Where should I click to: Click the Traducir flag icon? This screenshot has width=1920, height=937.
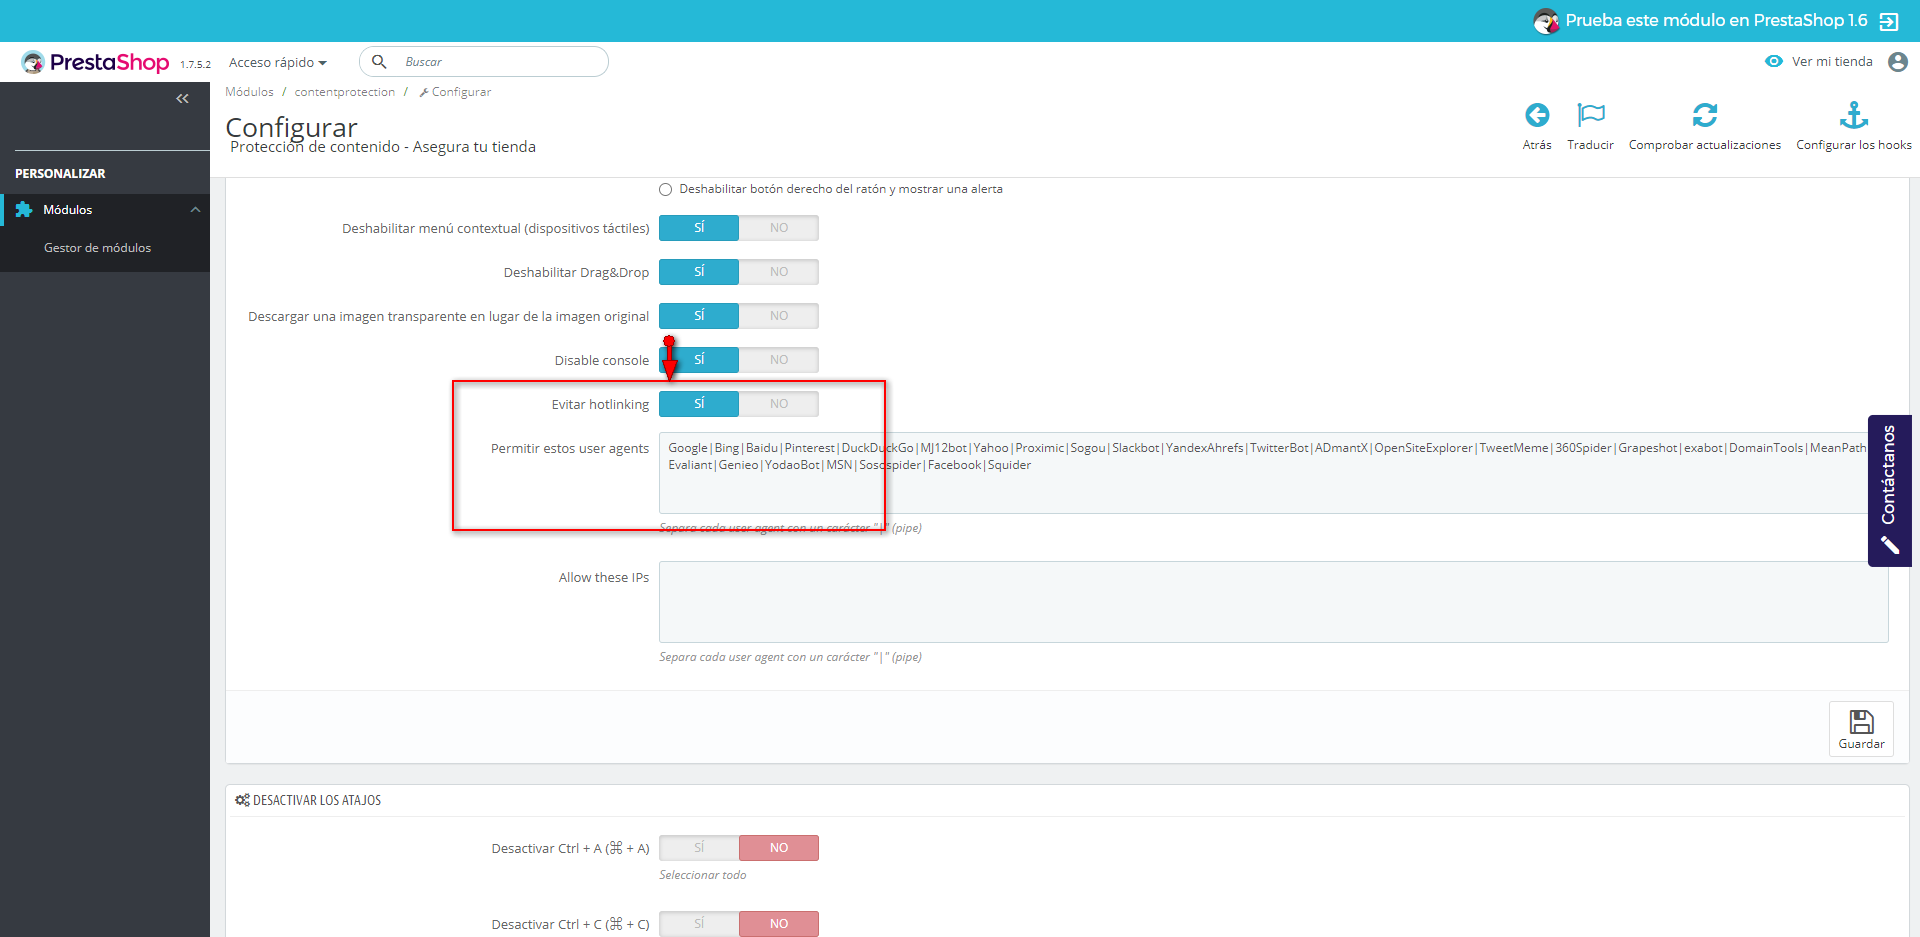point(1590,115)
